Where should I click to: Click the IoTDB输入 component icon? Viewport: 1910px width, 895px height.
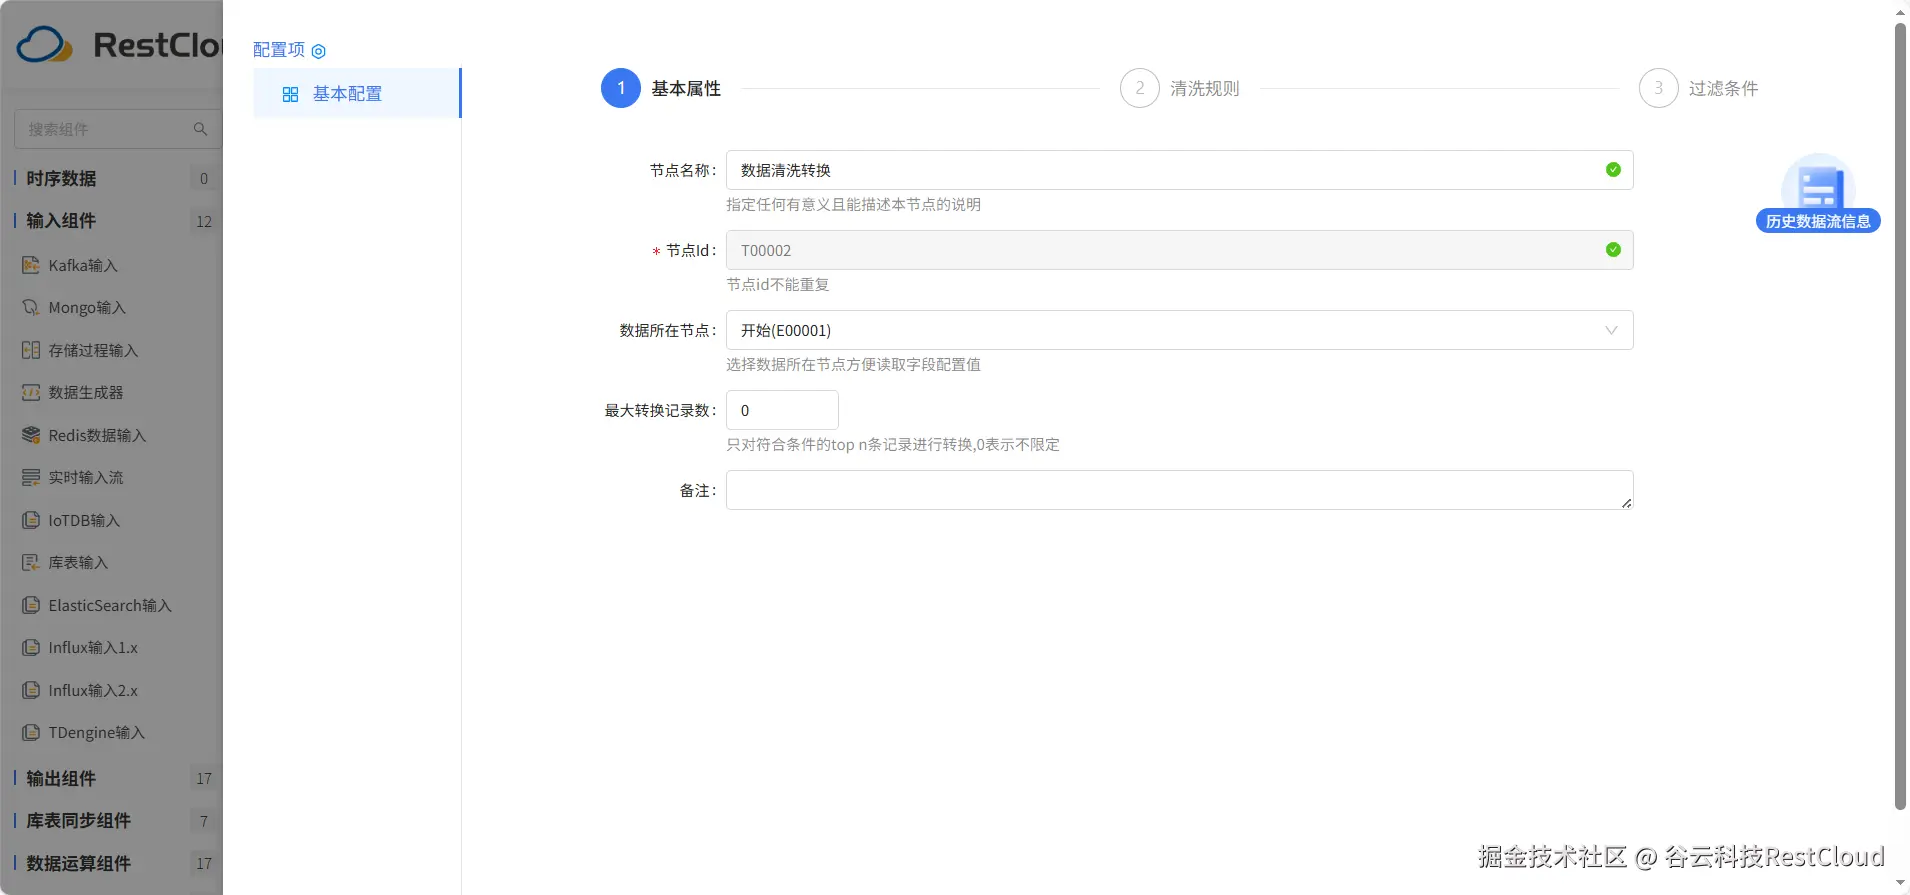click(x=31, y=520)
